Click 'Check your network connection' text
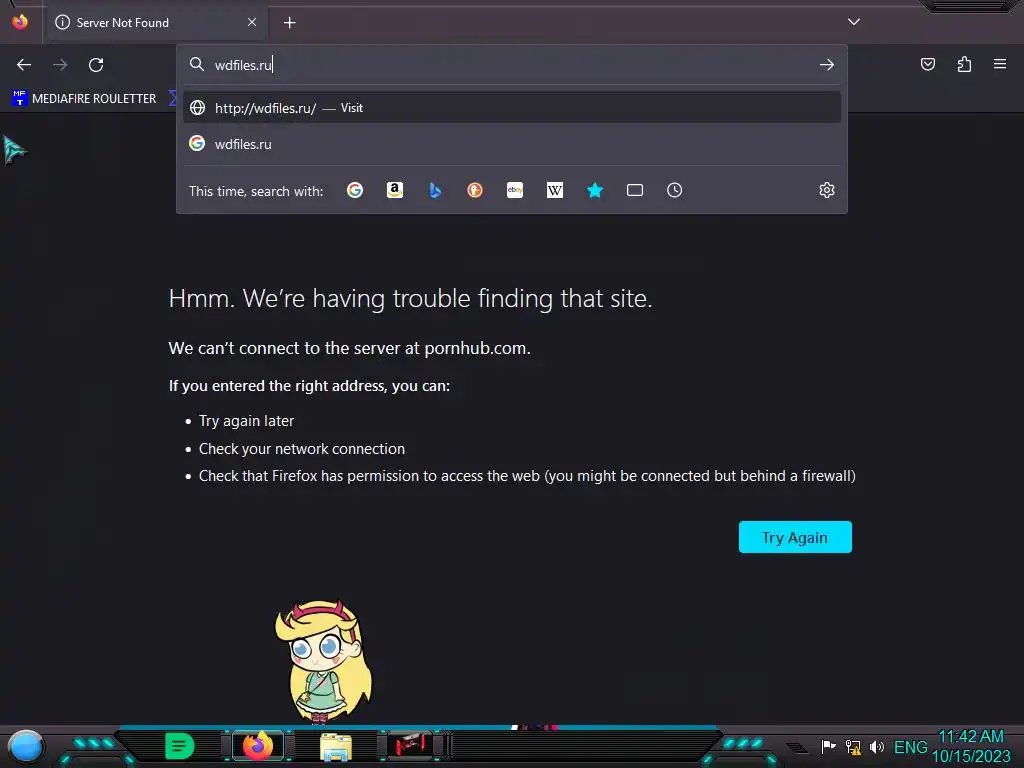Viewport: 1024px width, 768px height. [x=302, y=449]
